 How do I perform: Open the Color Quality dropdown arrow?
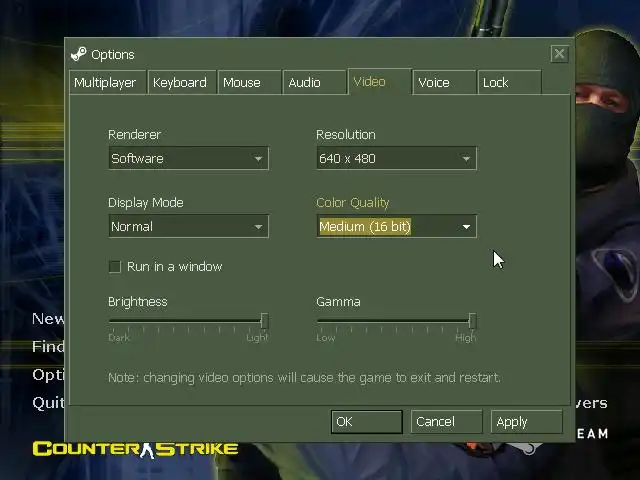click(x=466, y=227)
